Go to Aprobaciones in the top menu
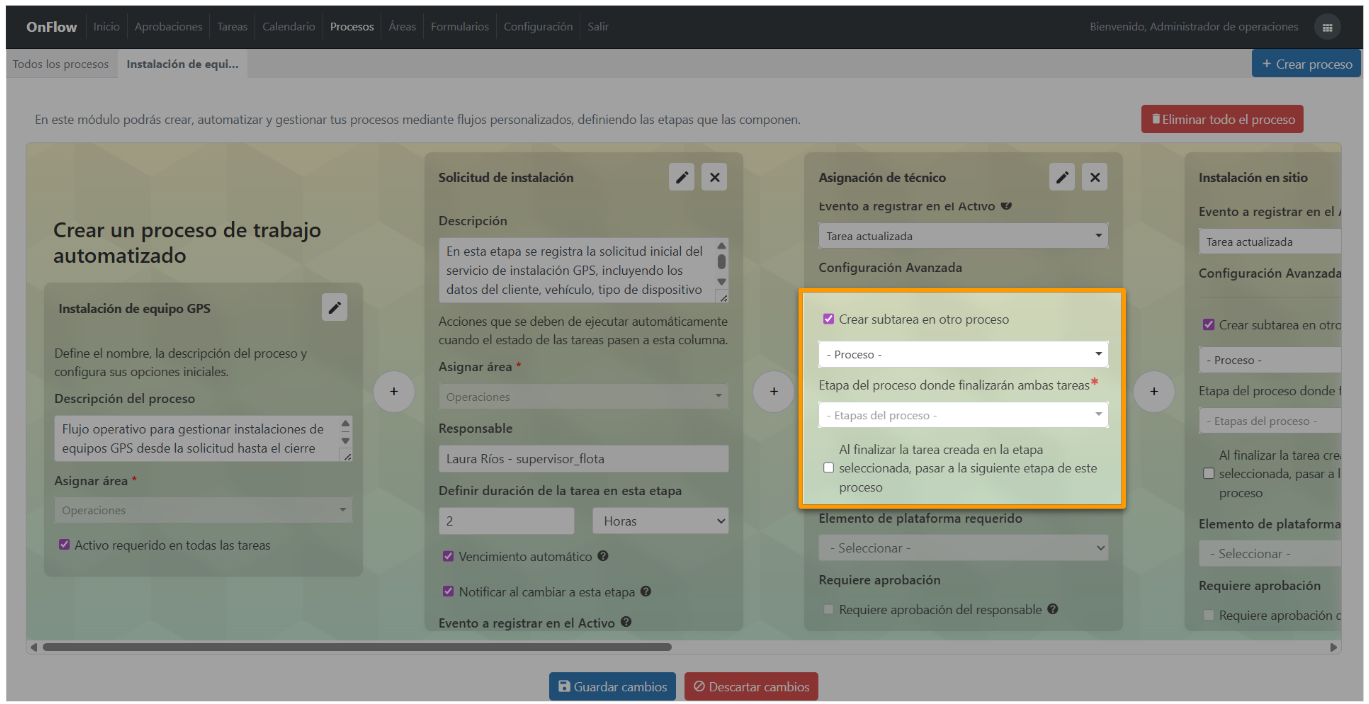The height and width of the screenshot is (704, 1369). point(168,27)
